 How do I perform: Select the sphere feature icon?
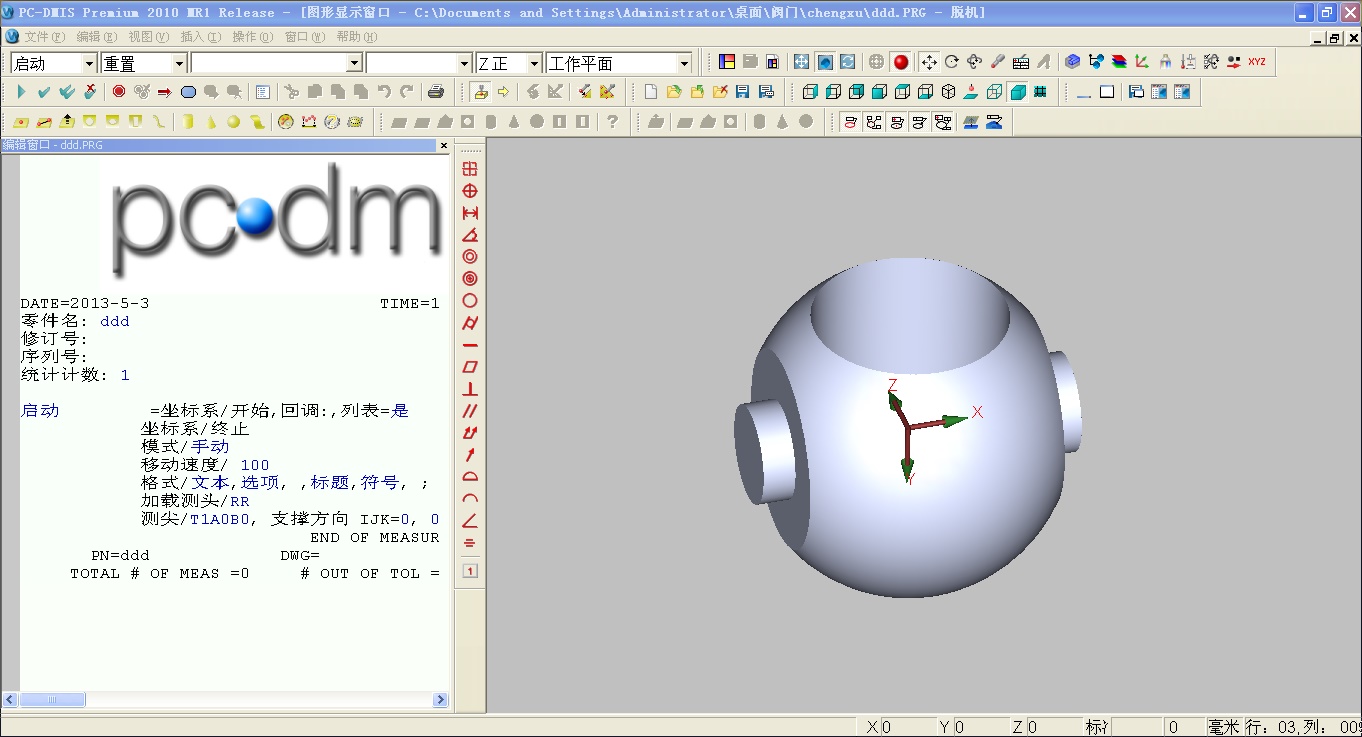233,122
